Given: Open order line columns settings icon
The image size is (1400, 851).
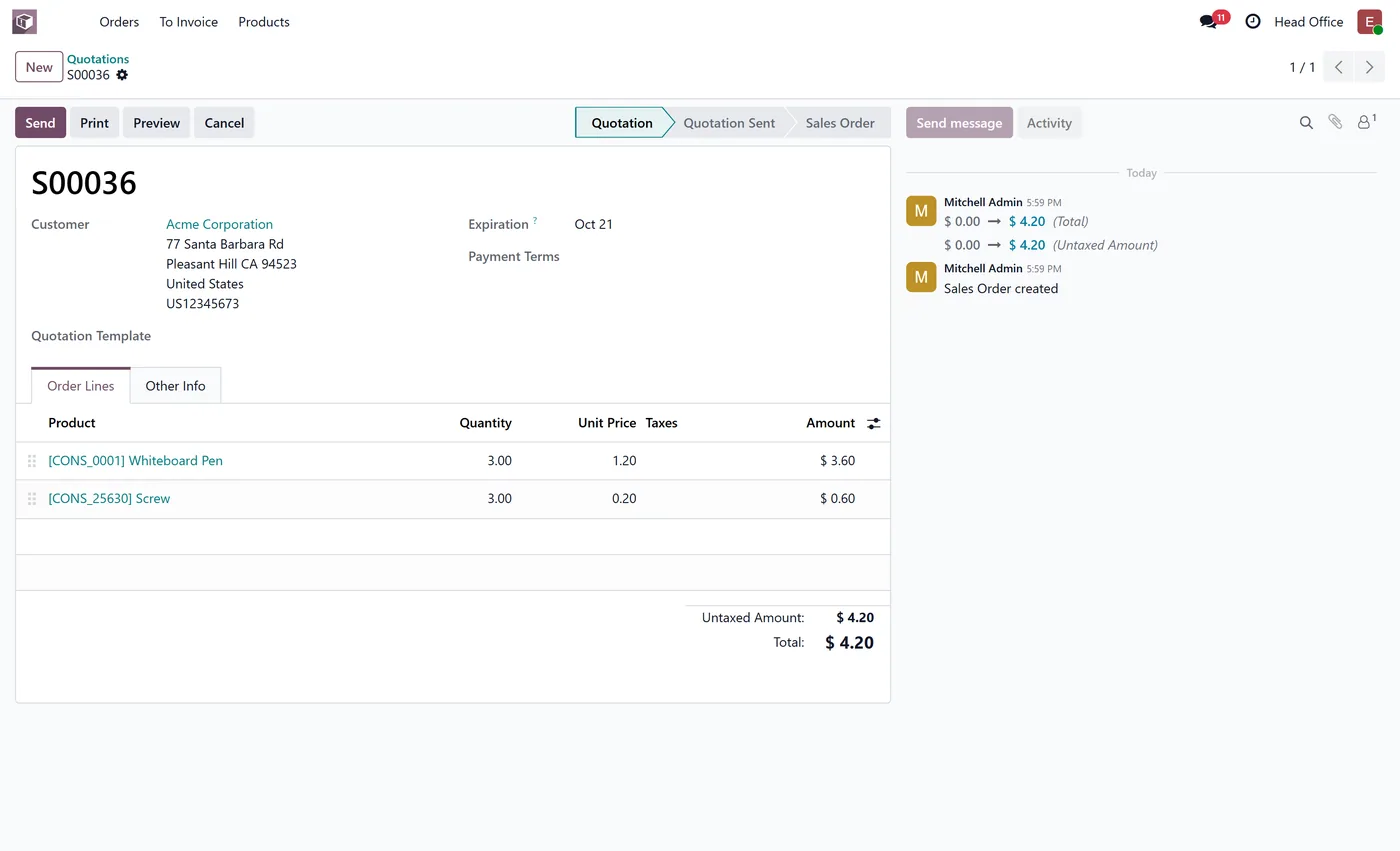Looking at the screenshot, I should pyautogui.click(x=873, y=424).
